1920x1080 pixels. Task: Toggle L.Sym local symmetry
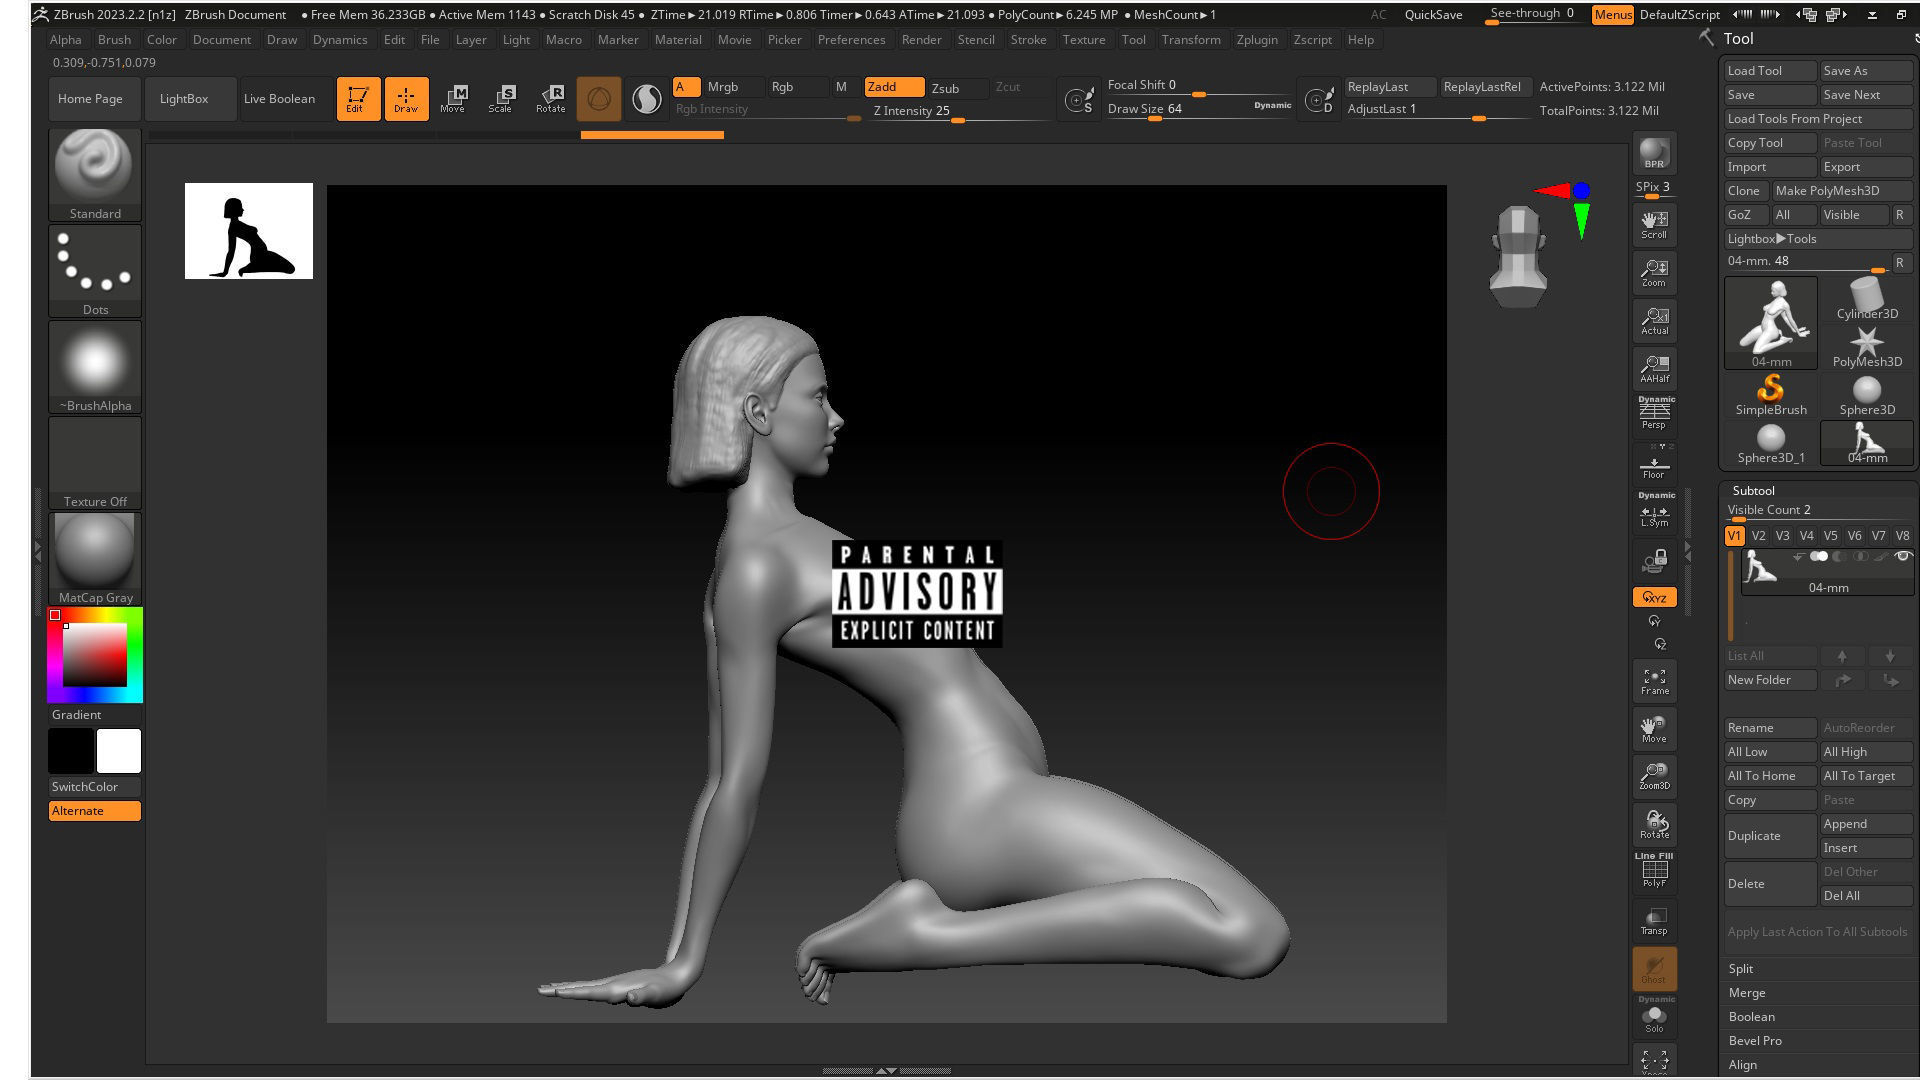(x=1654, y=511)
